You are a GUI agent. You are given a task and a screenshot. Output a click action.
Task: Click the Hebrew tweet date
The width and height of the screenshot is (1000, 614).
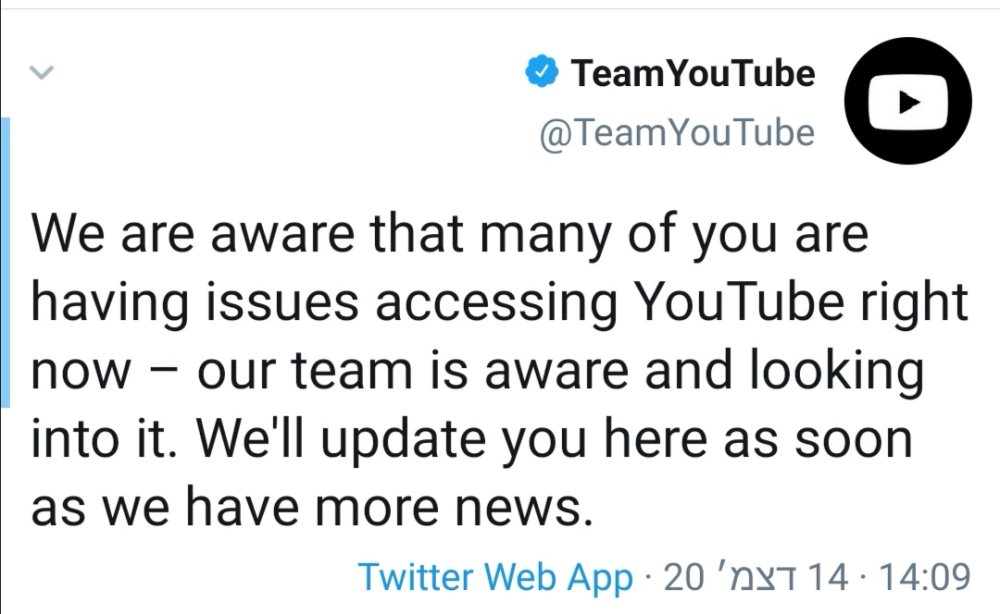tap(754, 576)
